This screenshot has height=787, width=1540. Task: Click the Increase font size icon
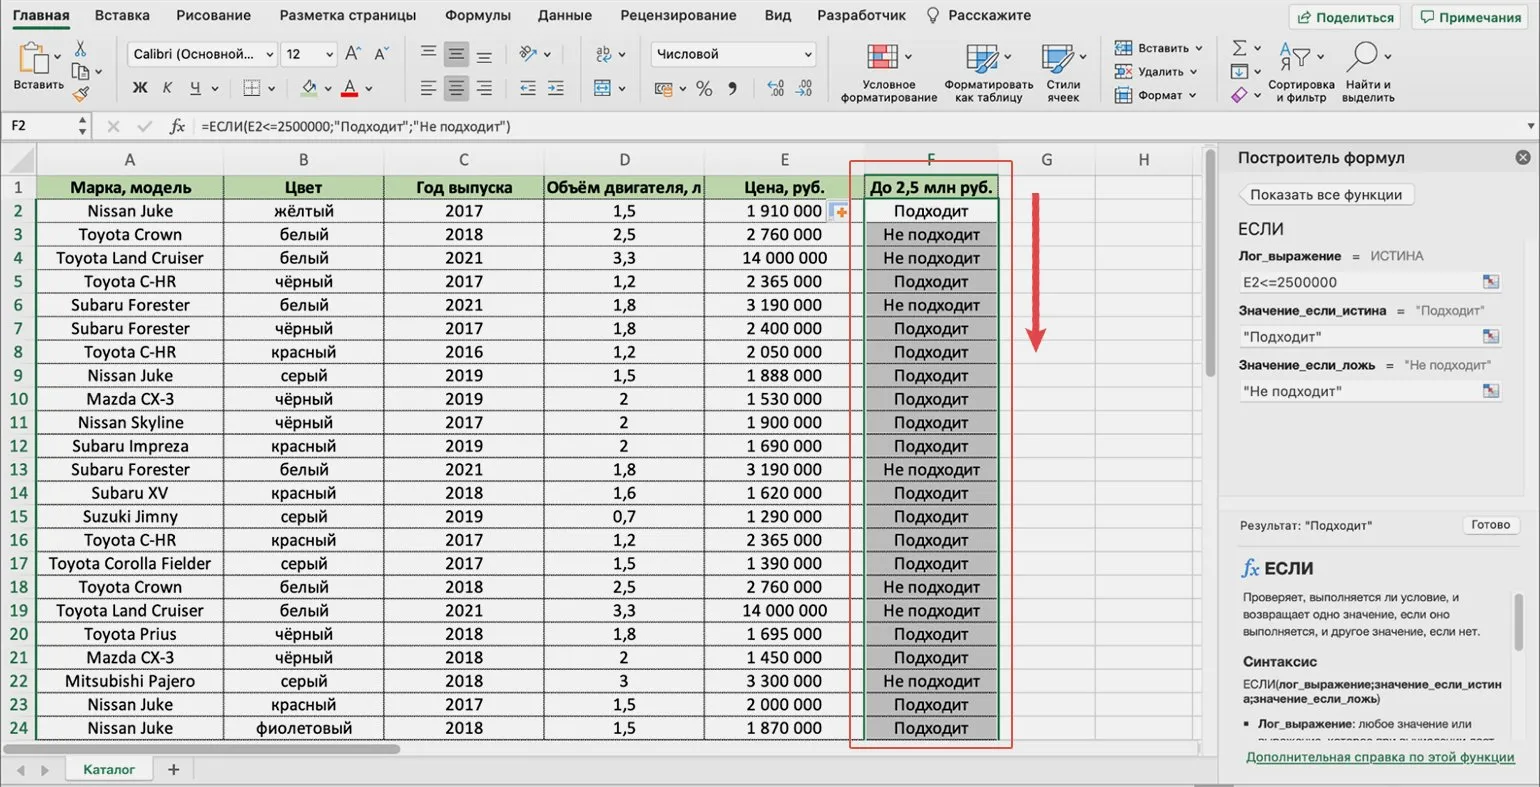[352, 54]
